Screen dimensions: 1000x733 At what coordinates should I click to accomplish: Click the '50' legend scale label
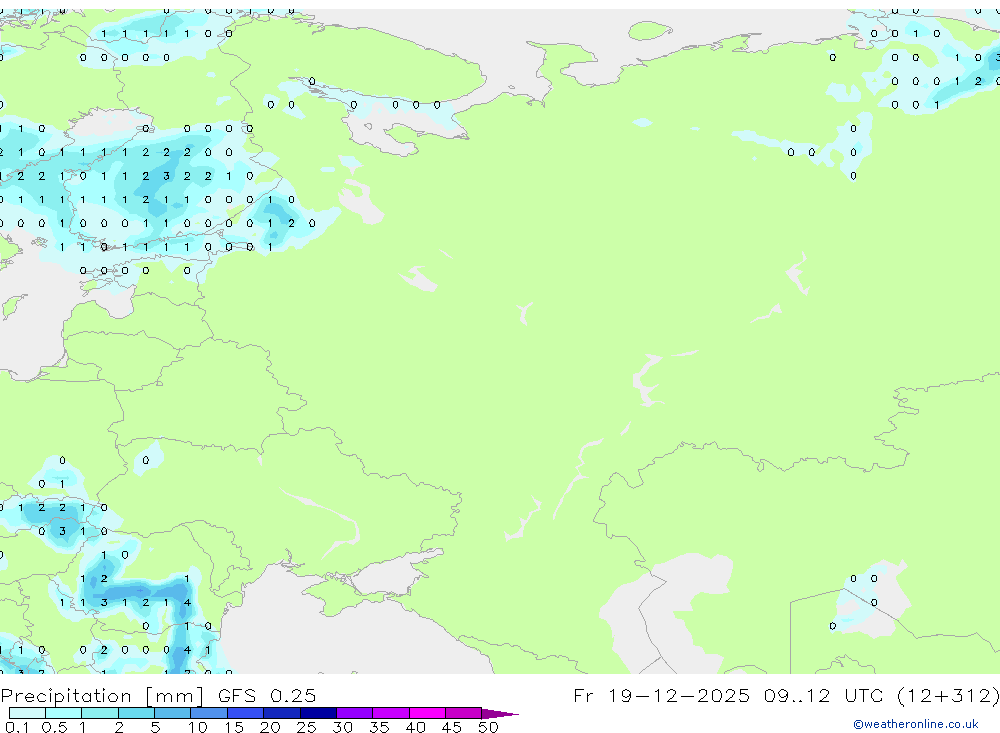point(488,727)
